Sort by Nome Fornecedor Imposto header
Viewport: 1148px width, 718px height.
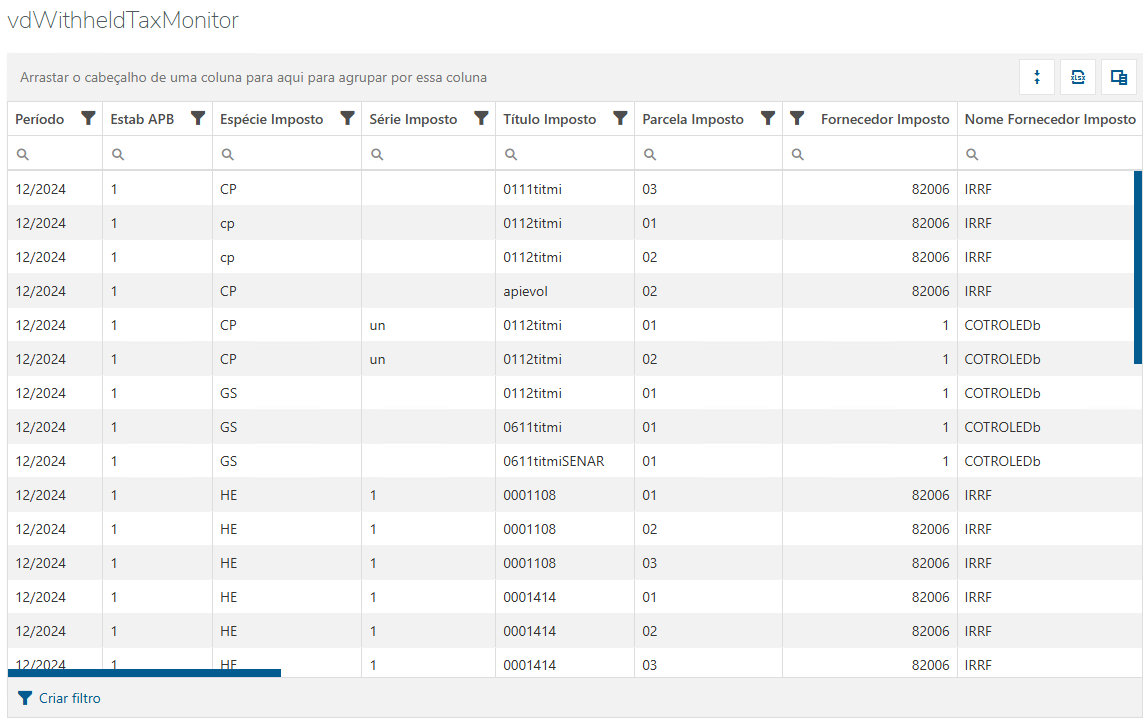click(1050, 119)
